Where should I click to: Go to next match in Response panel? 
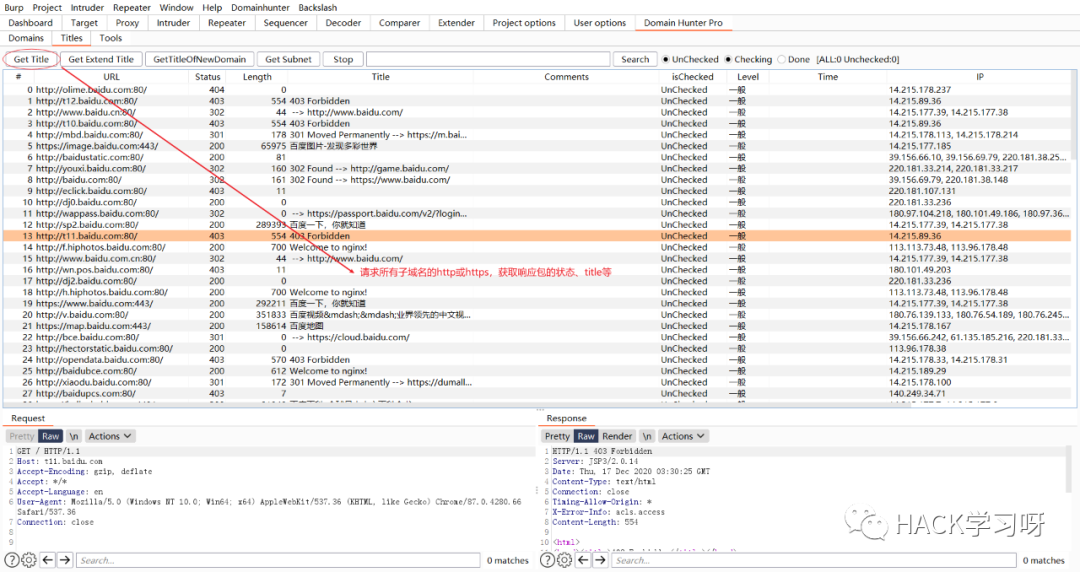point(600,560)
